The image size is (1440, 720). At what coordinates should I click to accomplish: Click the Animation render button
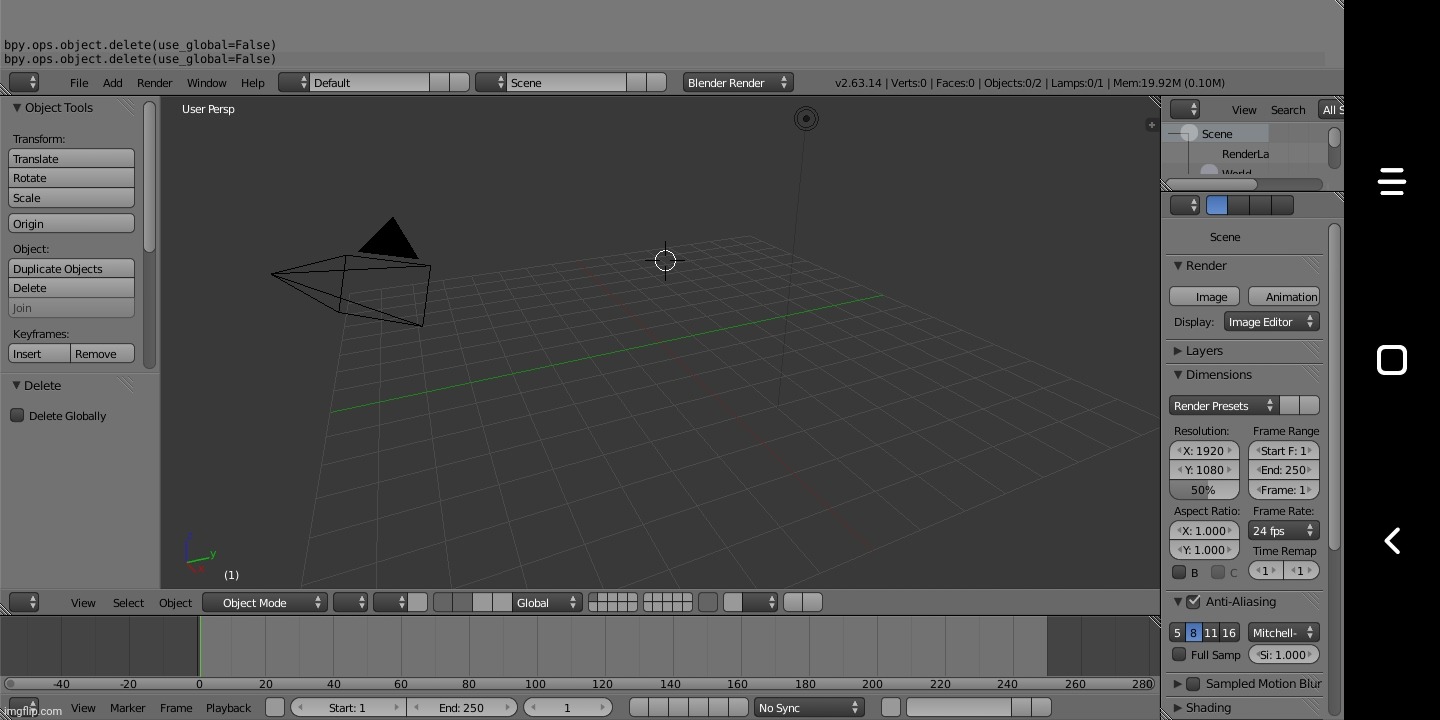1284,296
